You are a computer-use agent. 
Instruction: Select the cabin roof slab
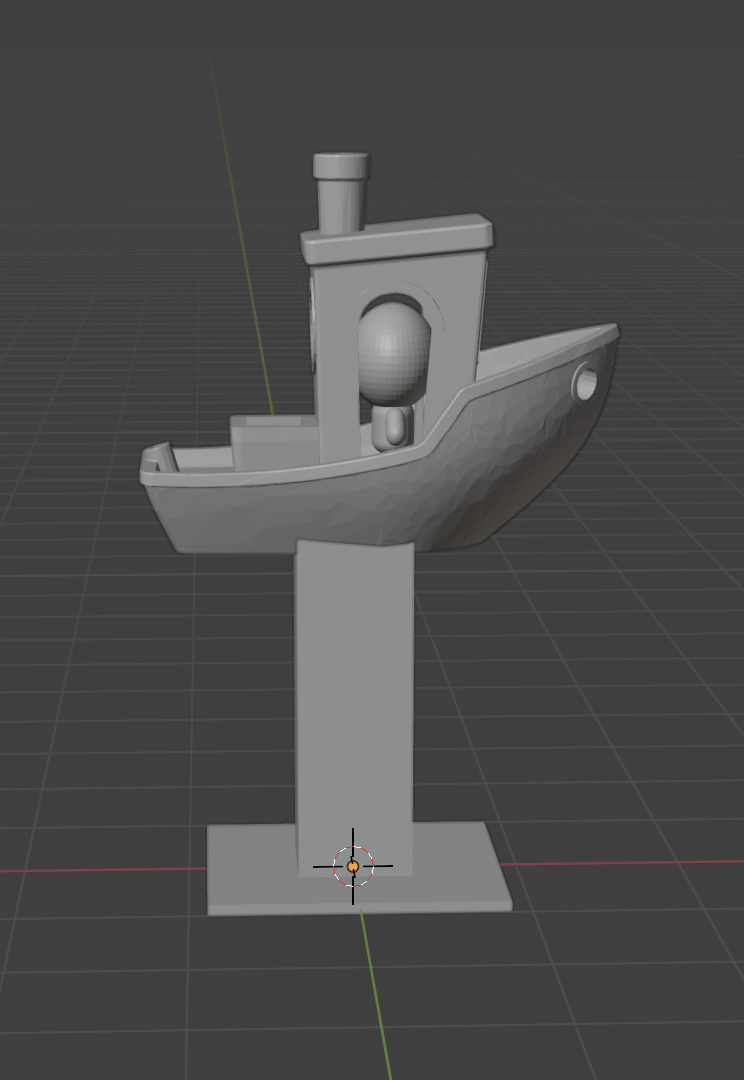pos(396,238)
